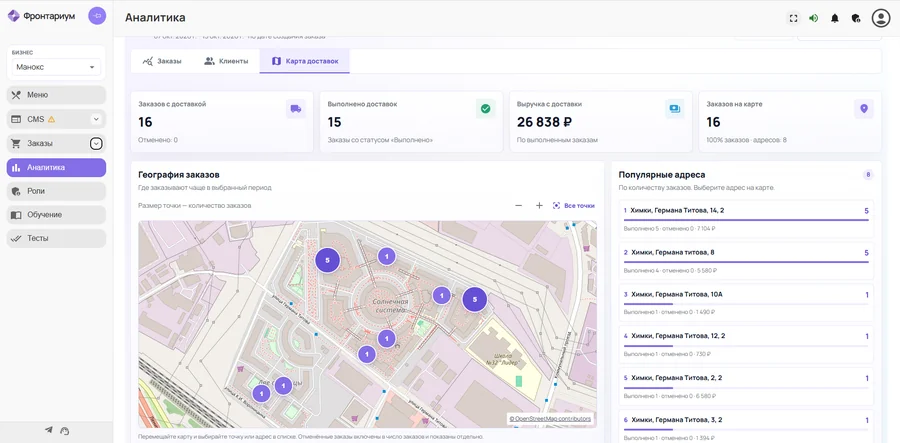
Task: Select address Химки, Германа Титова, 10А
Action: tap(746, 302)
